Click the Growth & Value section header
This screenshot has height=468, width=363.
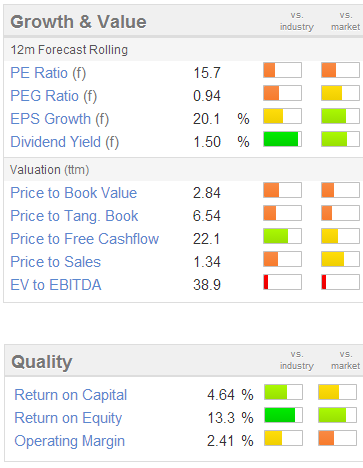coord(78,22)
